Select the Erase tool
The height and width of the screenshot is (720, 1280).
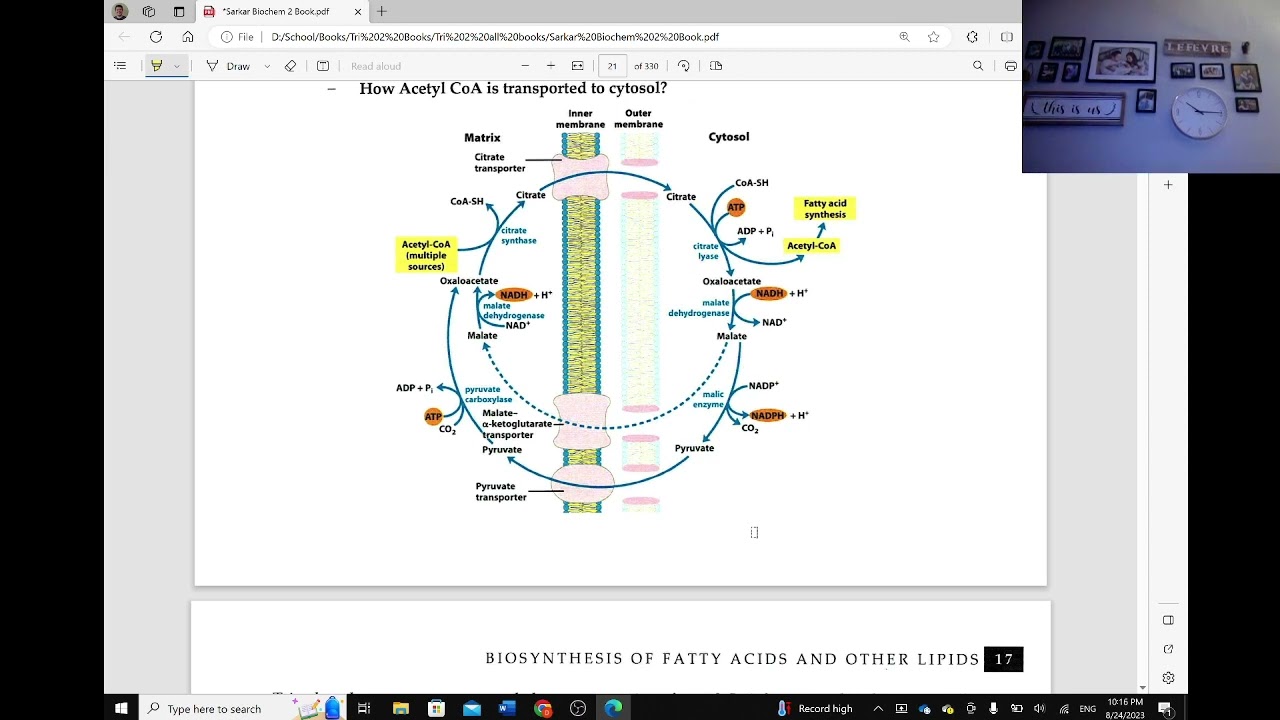point(290,66)
